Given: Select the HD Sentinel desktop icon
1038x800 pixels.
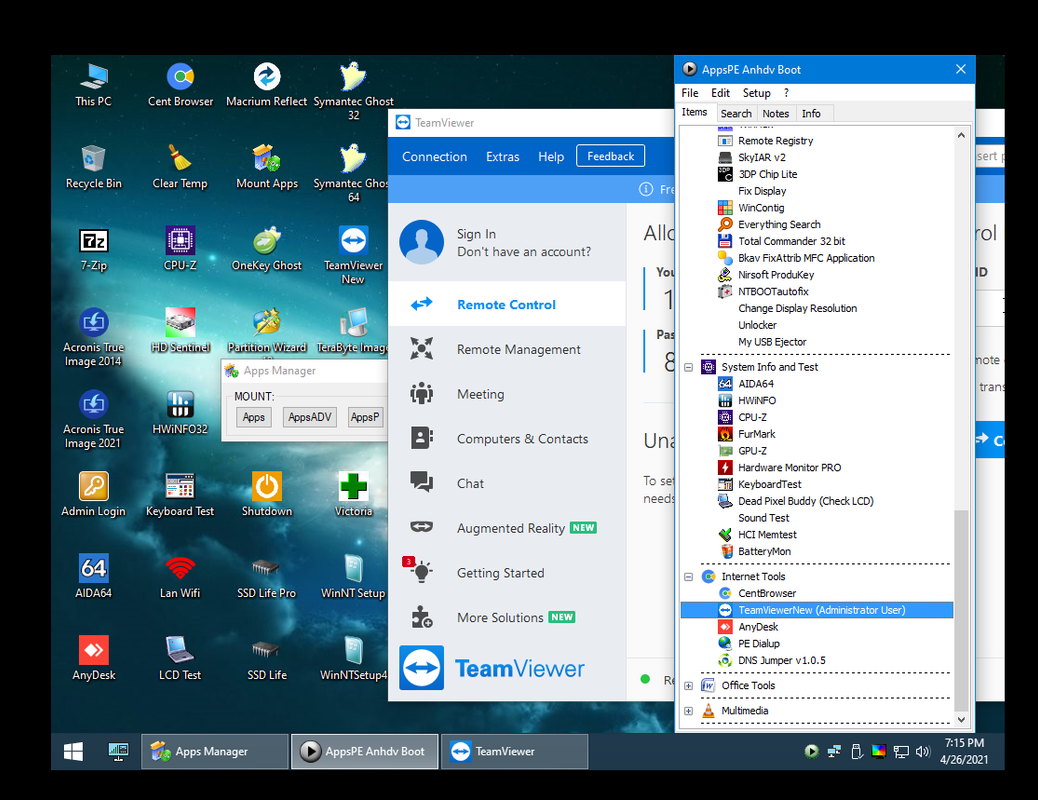Looking at the screenshot, I should (180, 330).
